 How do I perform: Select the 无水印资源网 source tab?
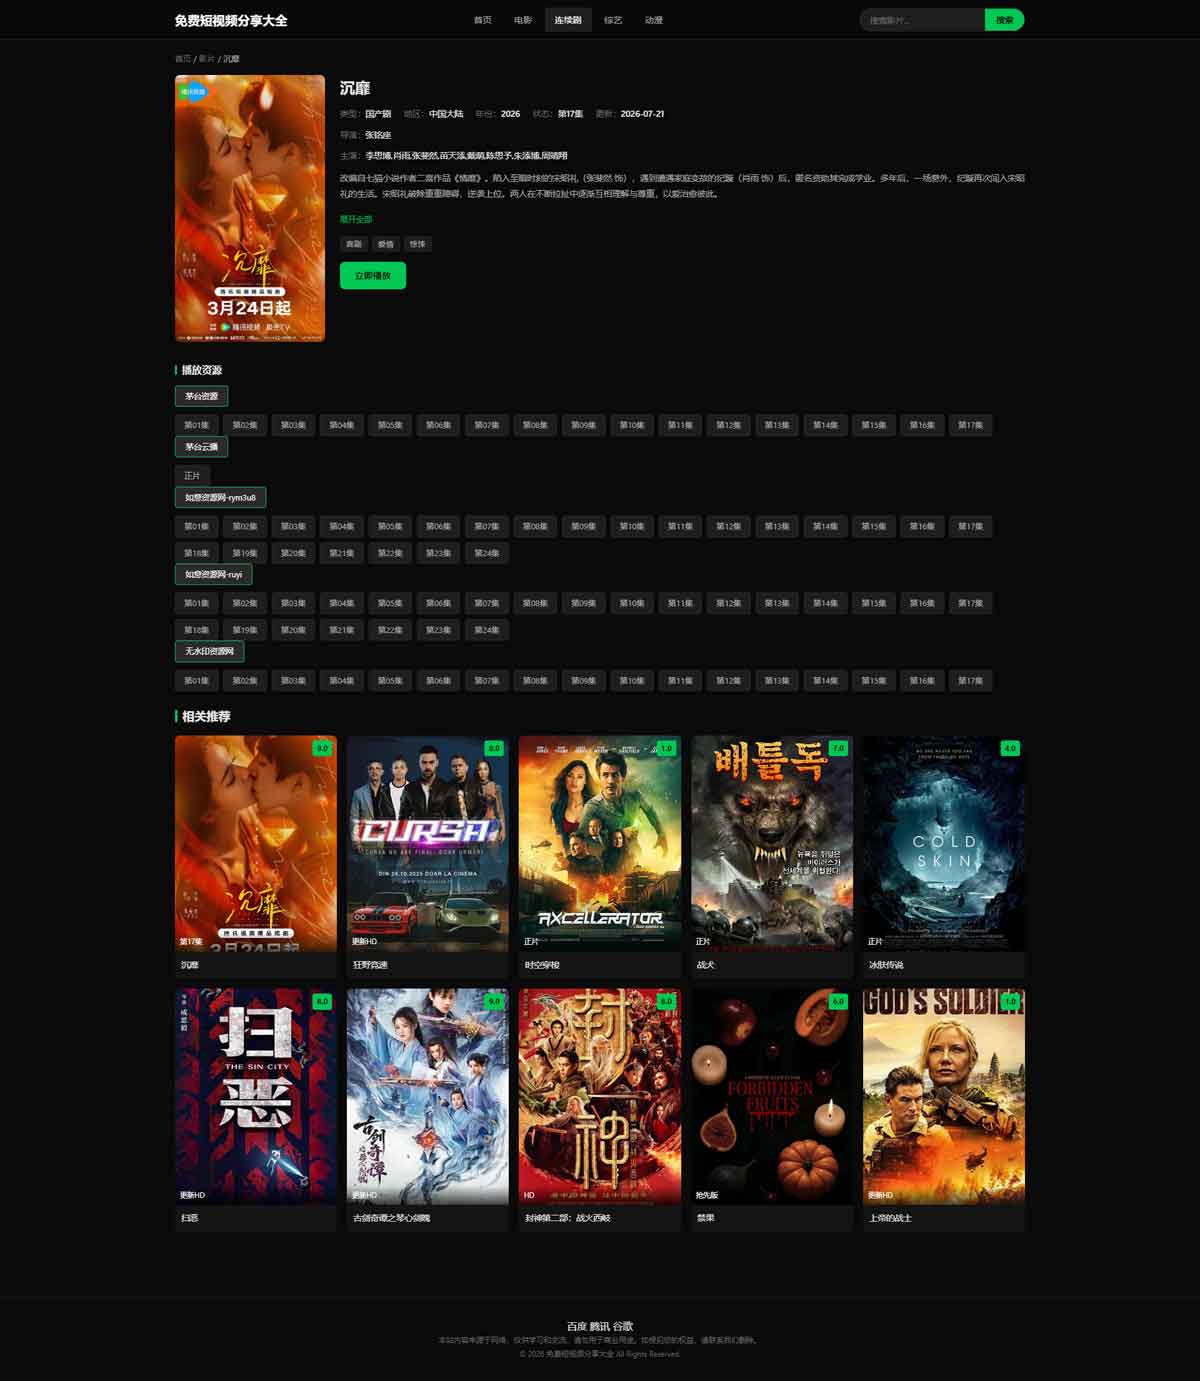(x=209, y=652)
